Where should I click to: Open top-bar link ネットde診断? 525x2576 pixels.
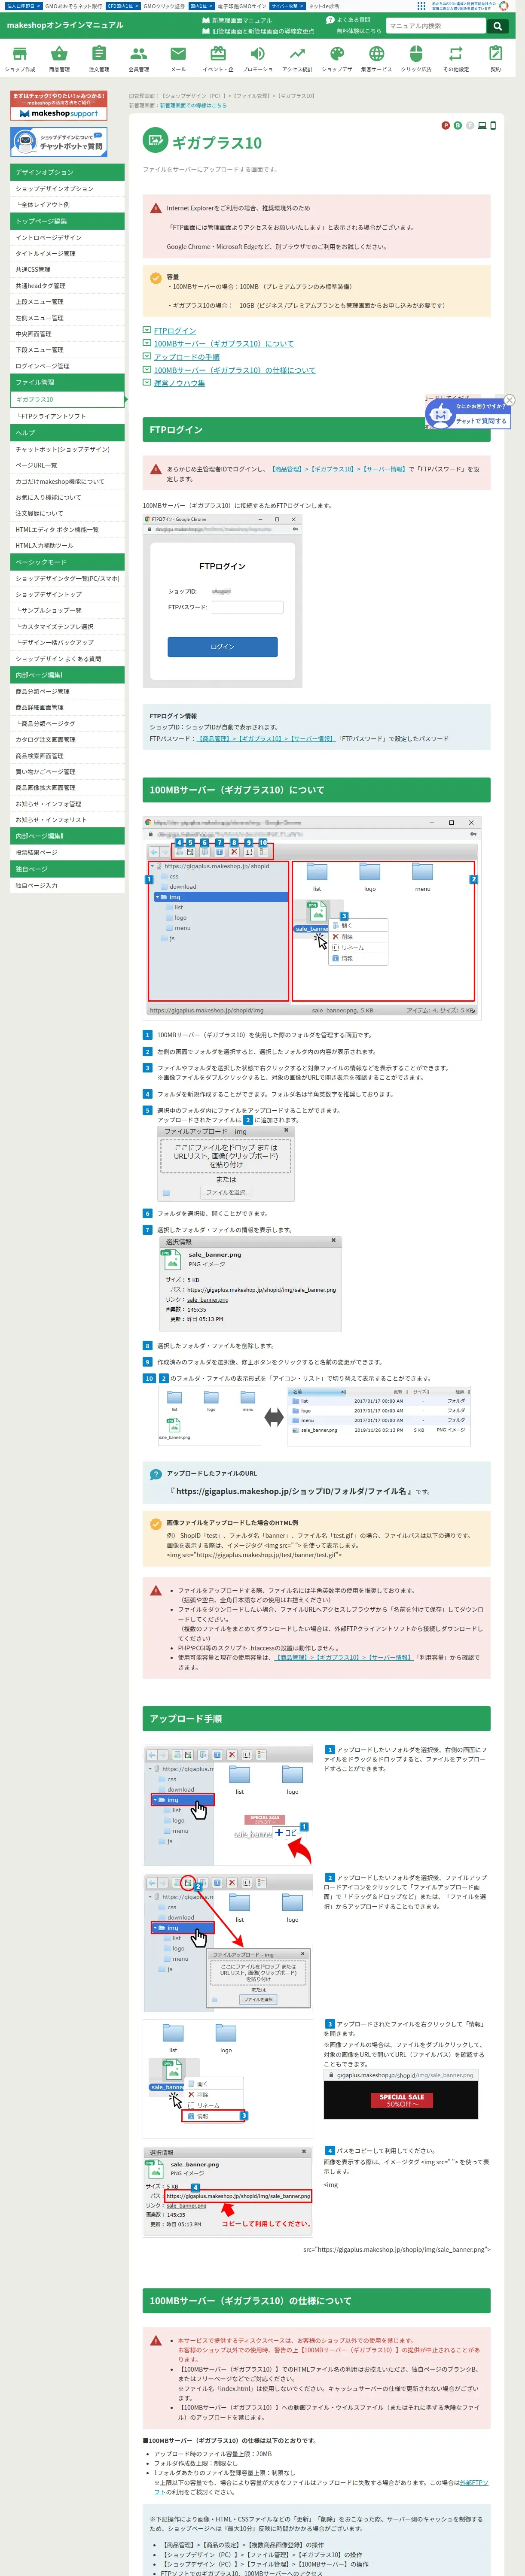click(x=323, y=6)
